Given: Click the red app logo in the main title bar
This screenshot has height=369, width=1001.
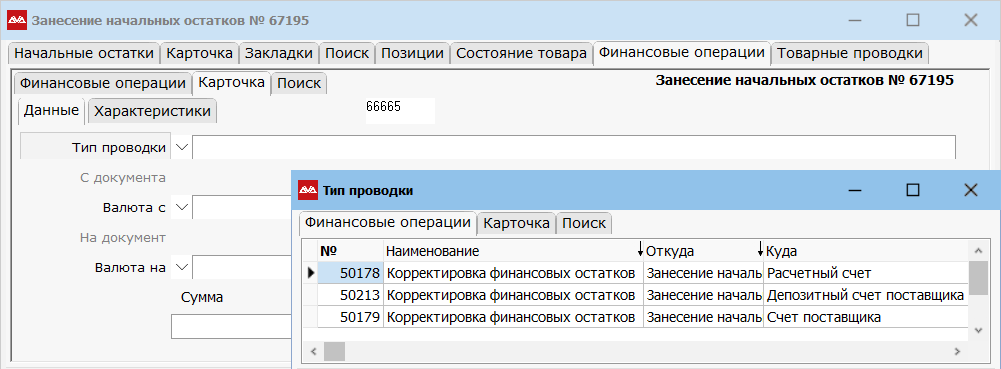Looking at the screenshot, I should click(17, 20).
